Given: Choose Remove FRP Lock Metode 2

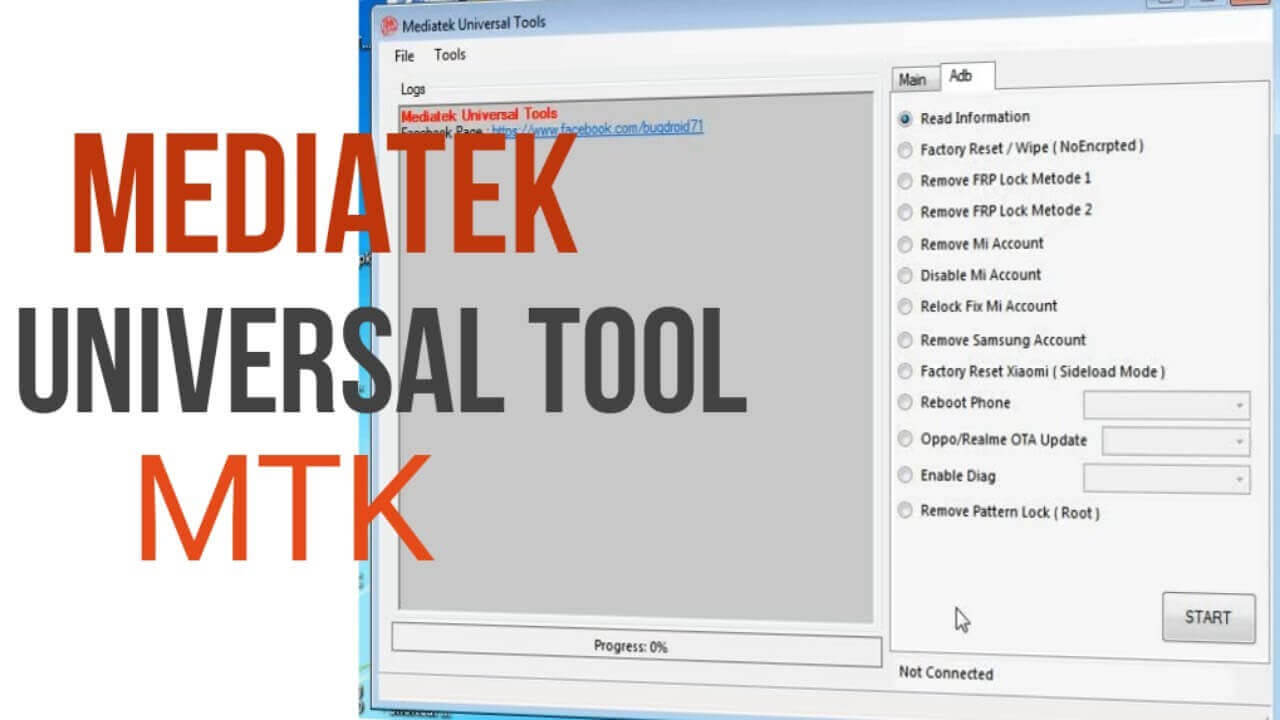Looking at the screenshot, I should click(x=904, y=212).
